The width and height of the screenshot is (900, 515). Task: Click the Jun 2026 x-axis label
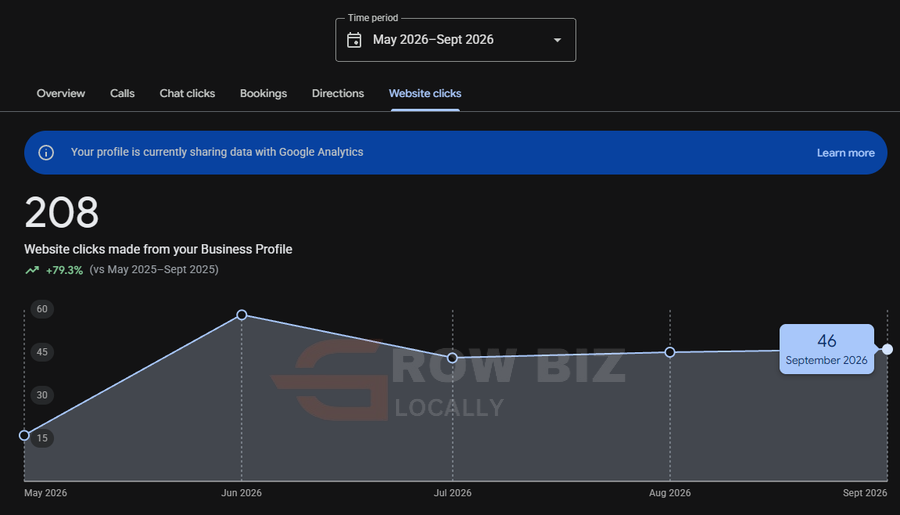(241, 493)
